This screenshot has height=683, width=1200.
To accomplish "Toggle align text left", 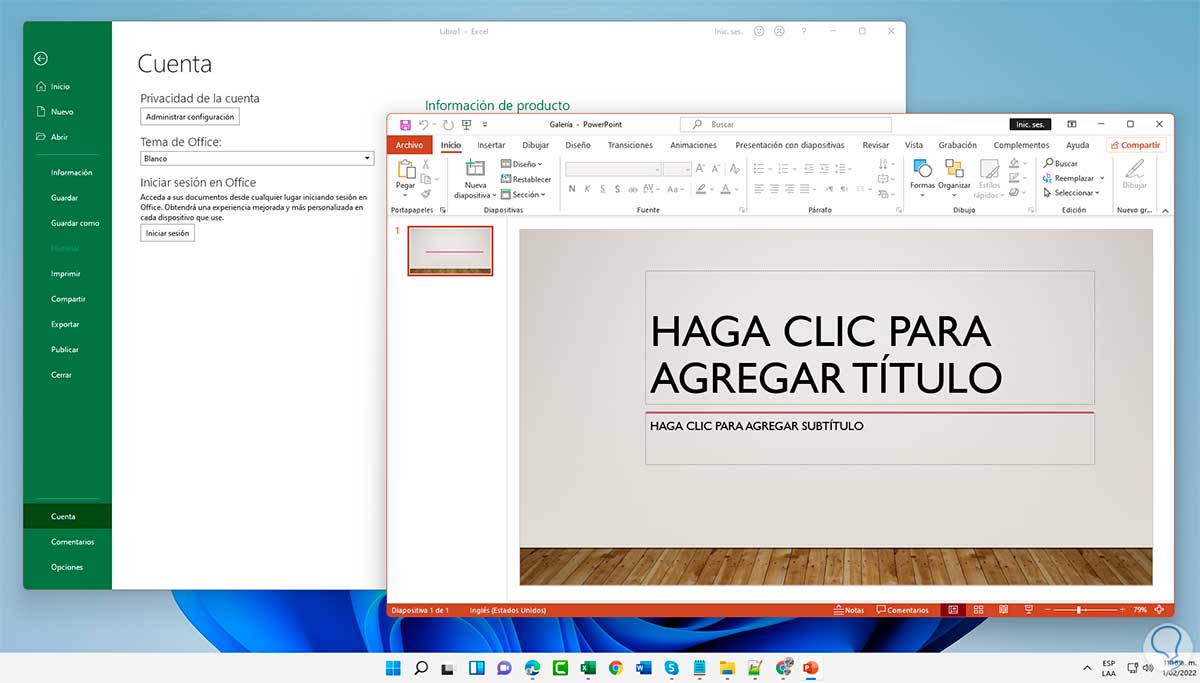I will [759, 189].
